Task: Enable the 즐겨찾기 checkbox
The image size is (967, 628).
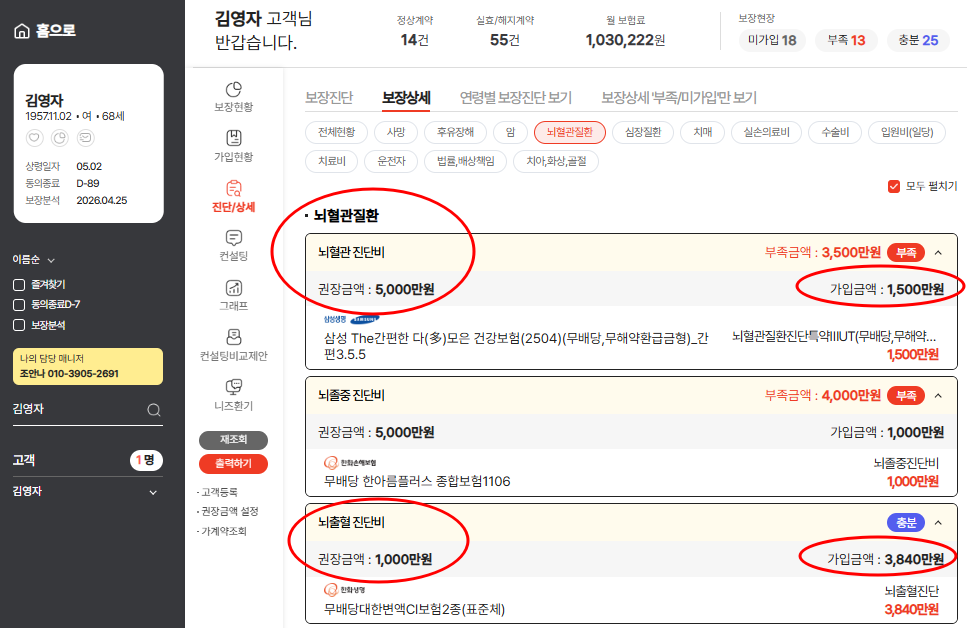Action: [21, 283]
